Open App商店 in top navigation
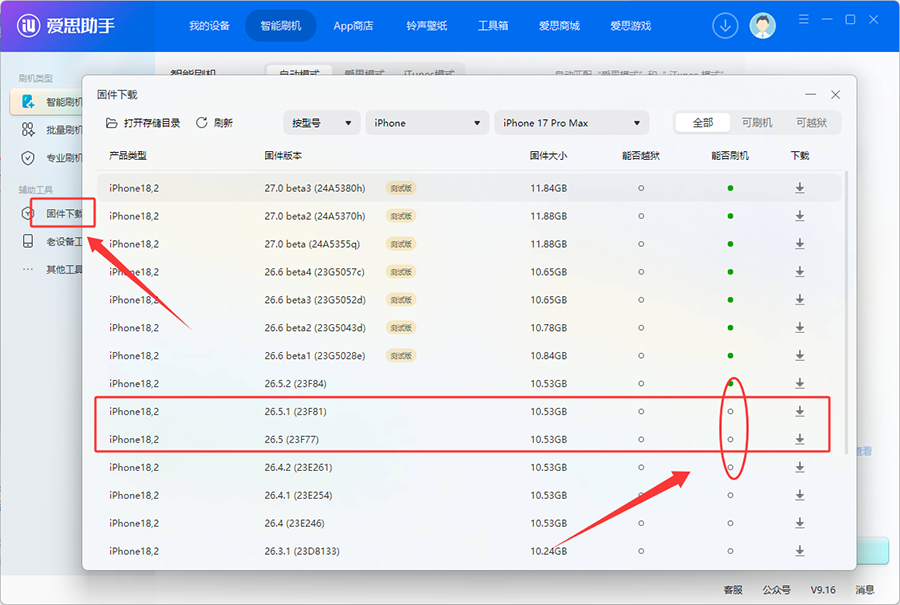Image resolution: width=900 pixels, height=605 pixels. point(353,26)
